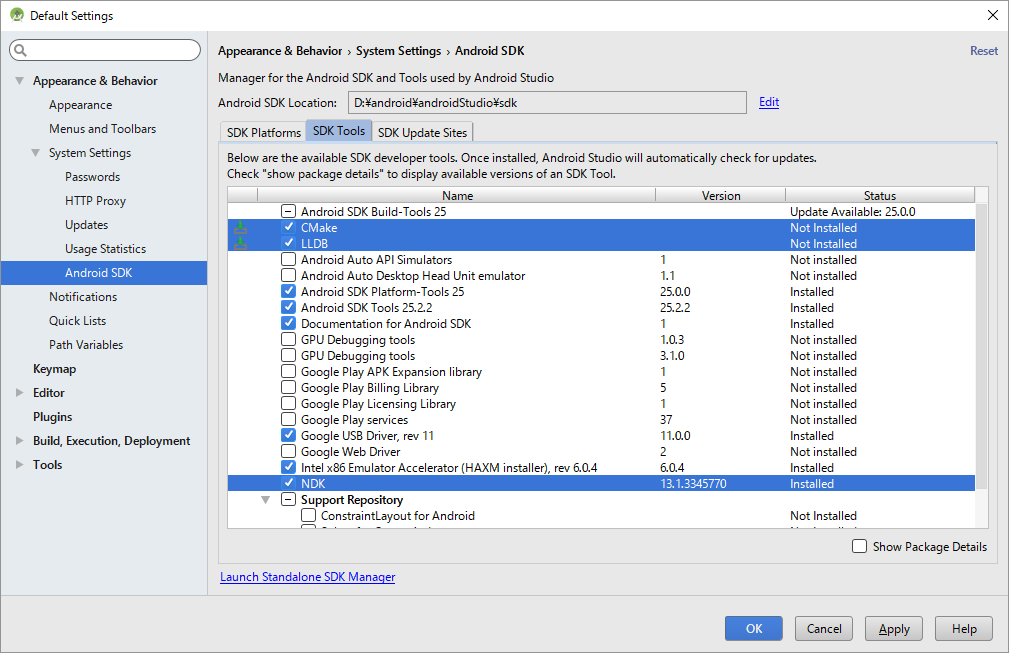The width and height of the screenshot is (1009, 653).
Task: Check Google Play Licensing Library
Action: tap(288, 403)
